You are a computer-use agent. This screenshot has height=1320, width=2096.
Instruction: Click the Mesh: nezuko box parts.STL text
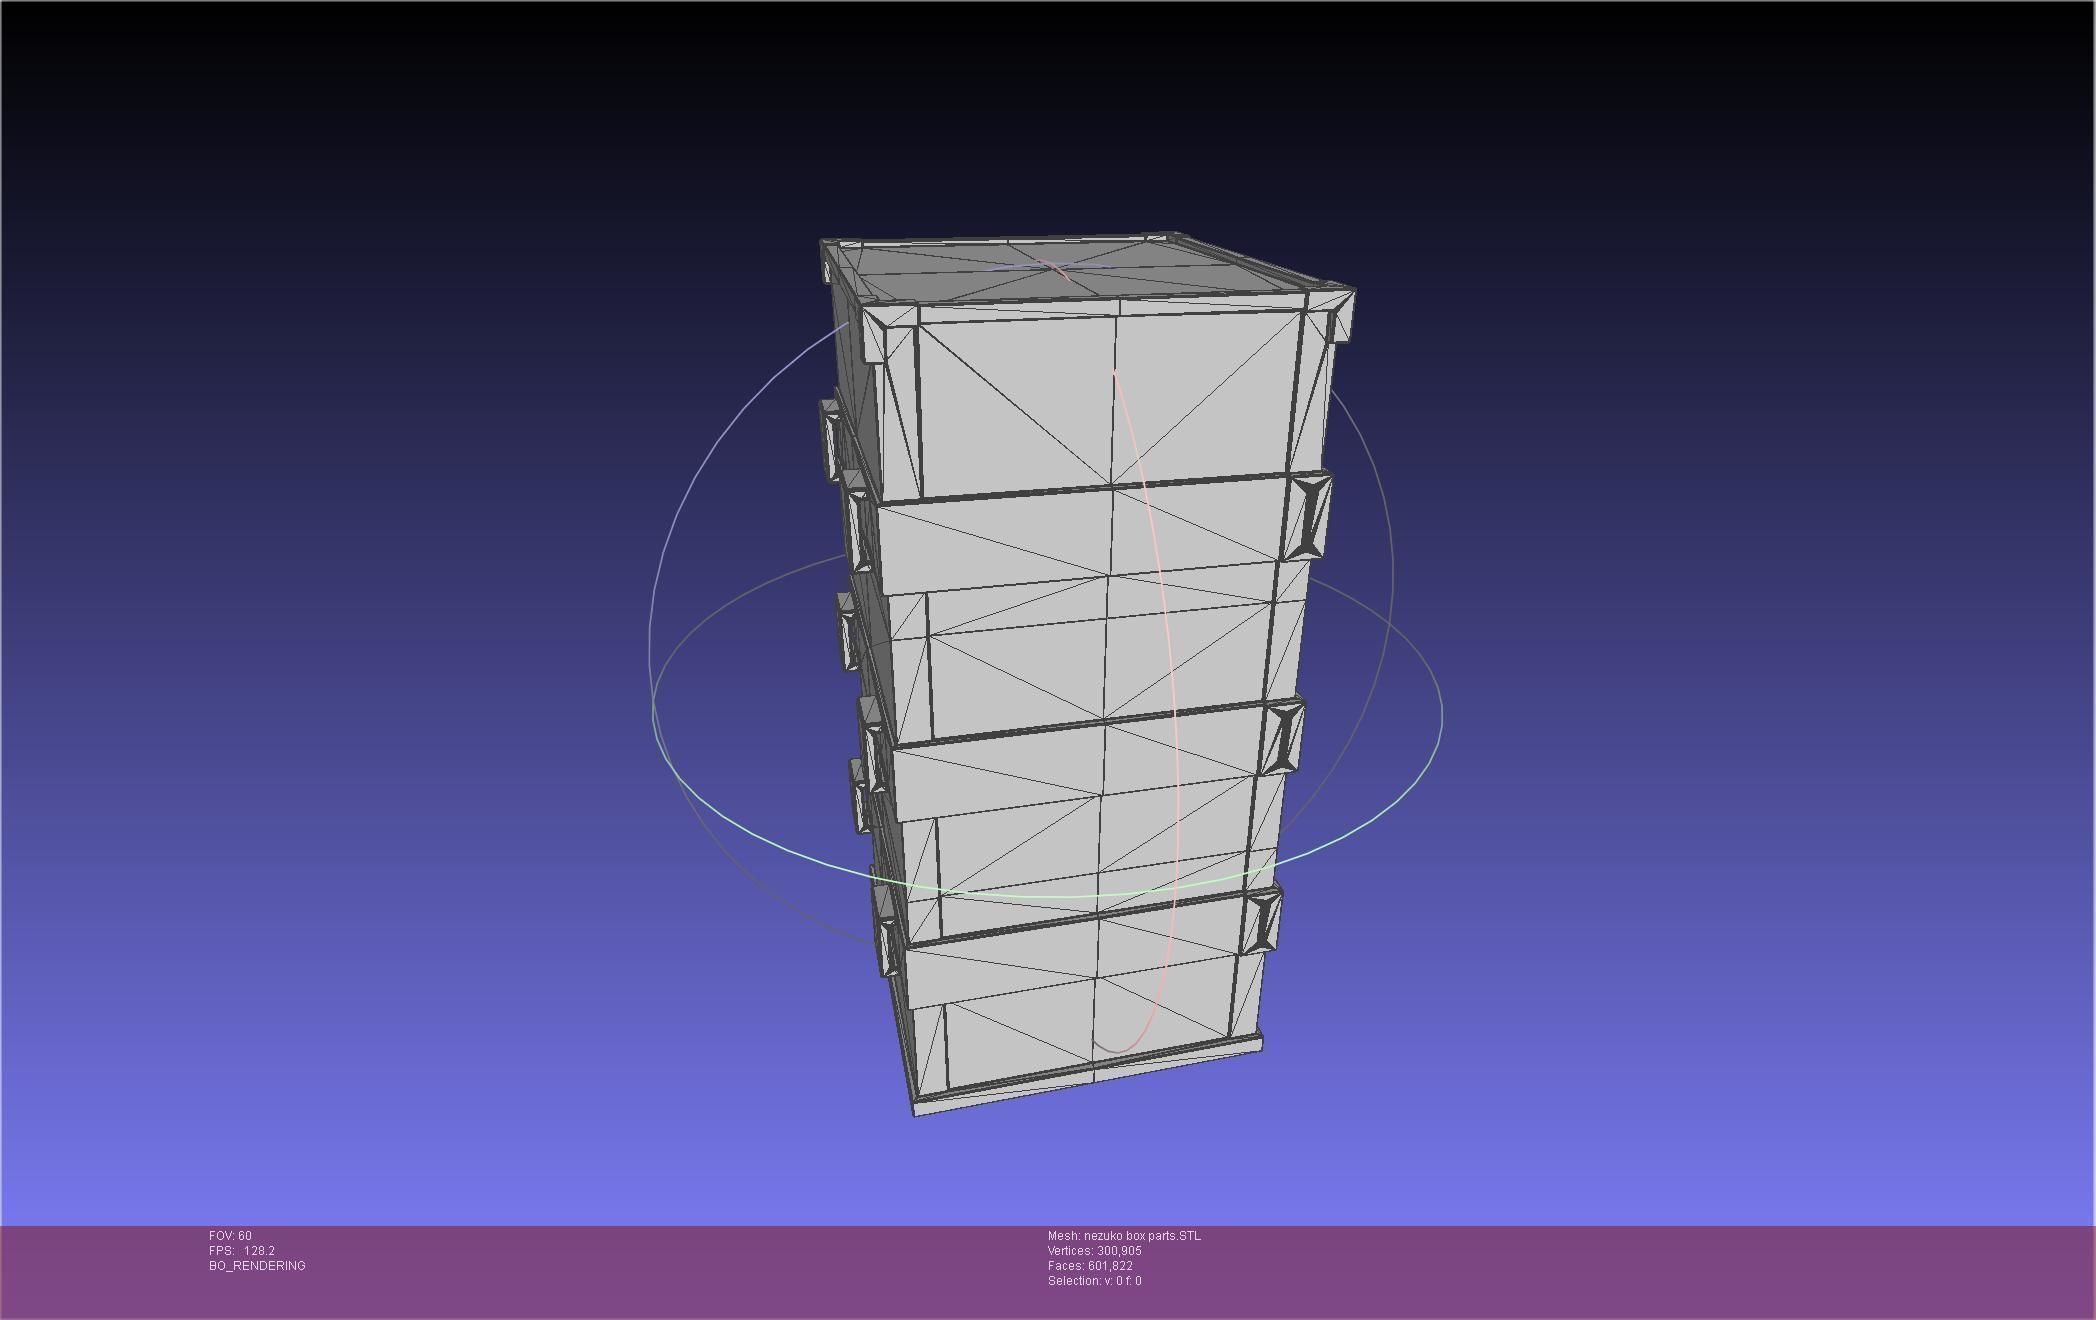pos(1124,1236)
